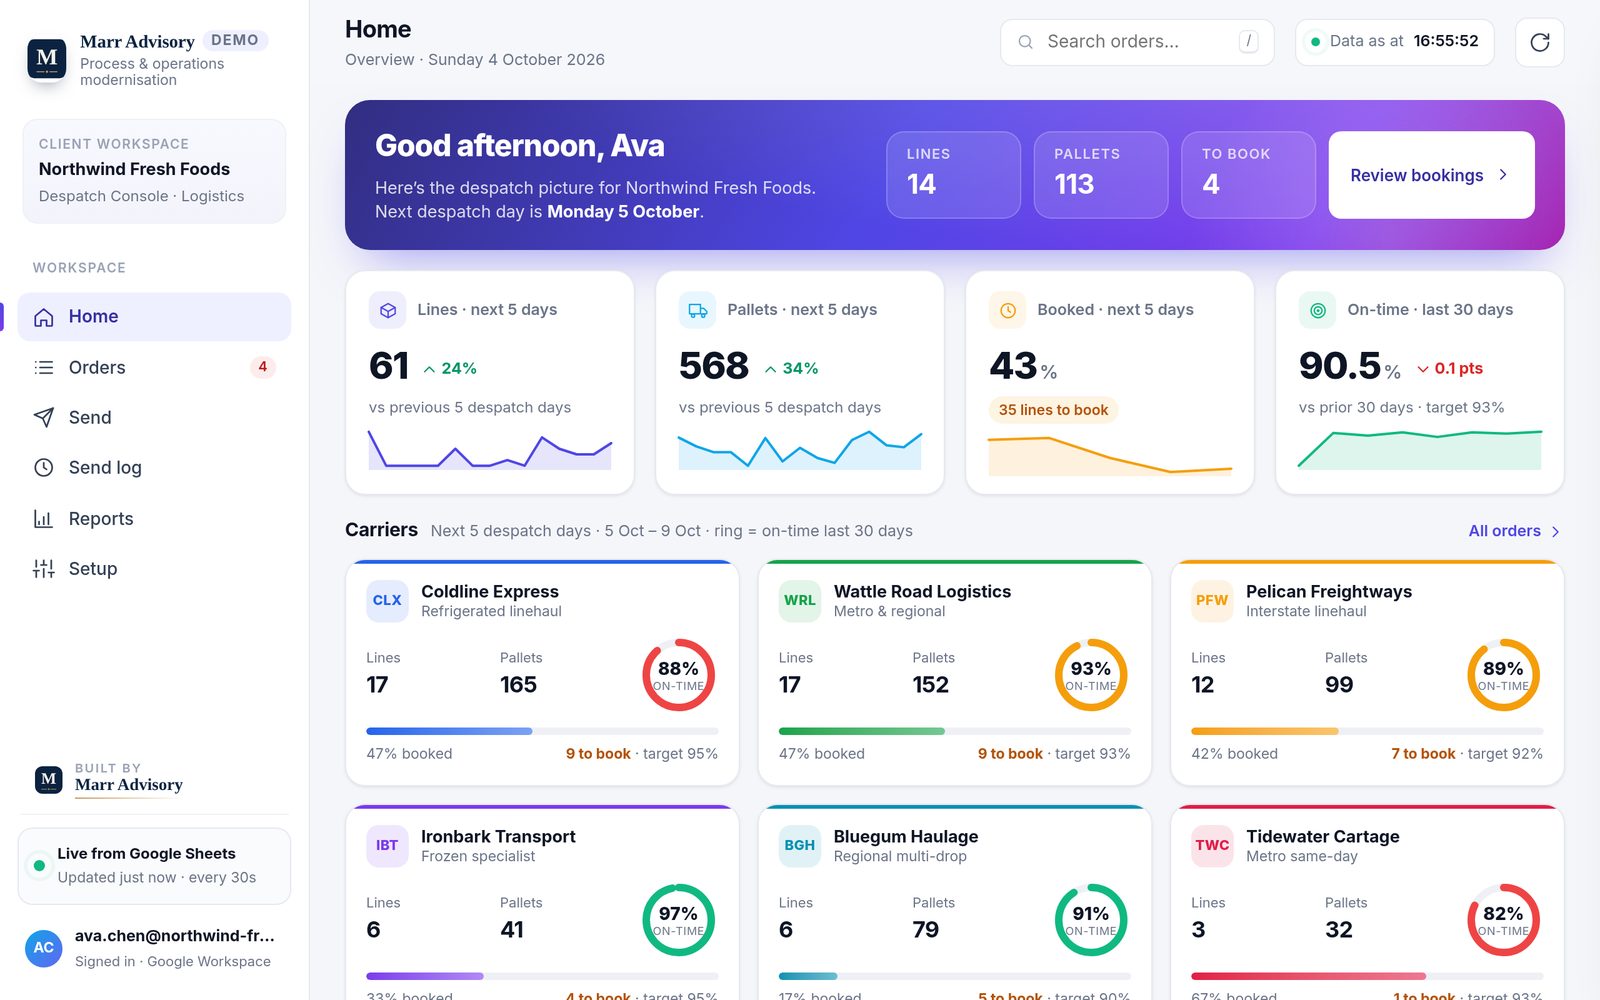
Task: Click the Pallets truck icon on KPI card
Action: click(x=698, y=310)
